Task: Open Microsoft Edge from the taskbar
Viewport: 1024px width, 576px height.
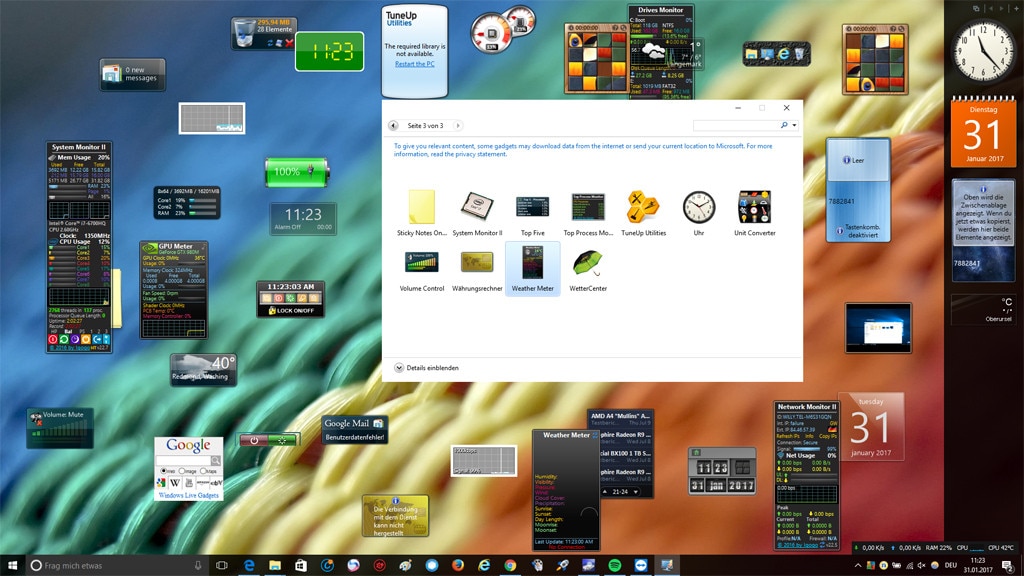Action: tap(249, 565)
